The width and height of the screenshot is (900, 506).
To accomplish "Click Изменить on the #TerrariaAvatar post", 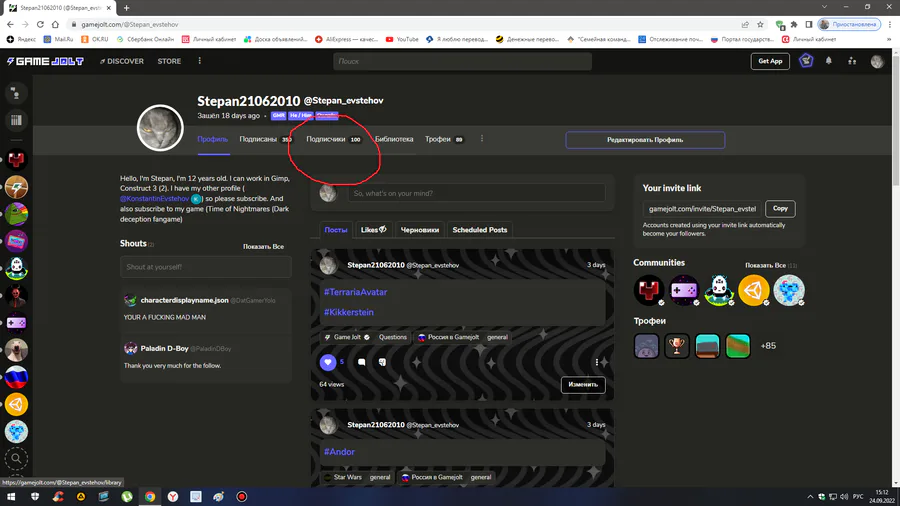I will coord(583,384).
